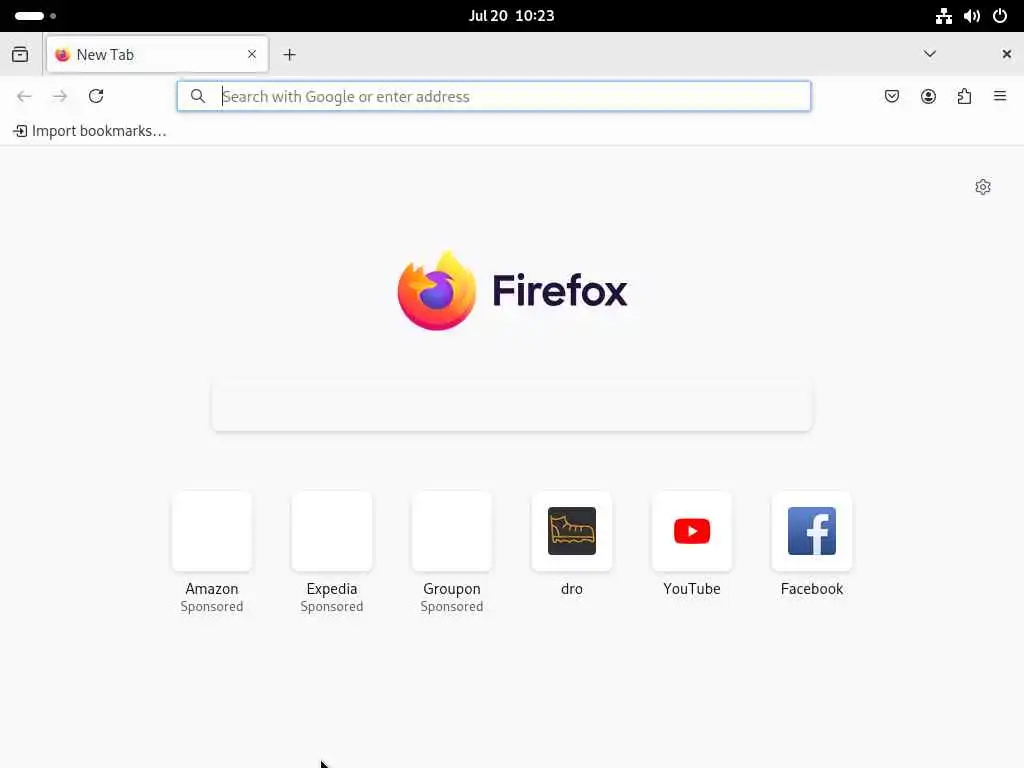Click the network status icon

944,16
